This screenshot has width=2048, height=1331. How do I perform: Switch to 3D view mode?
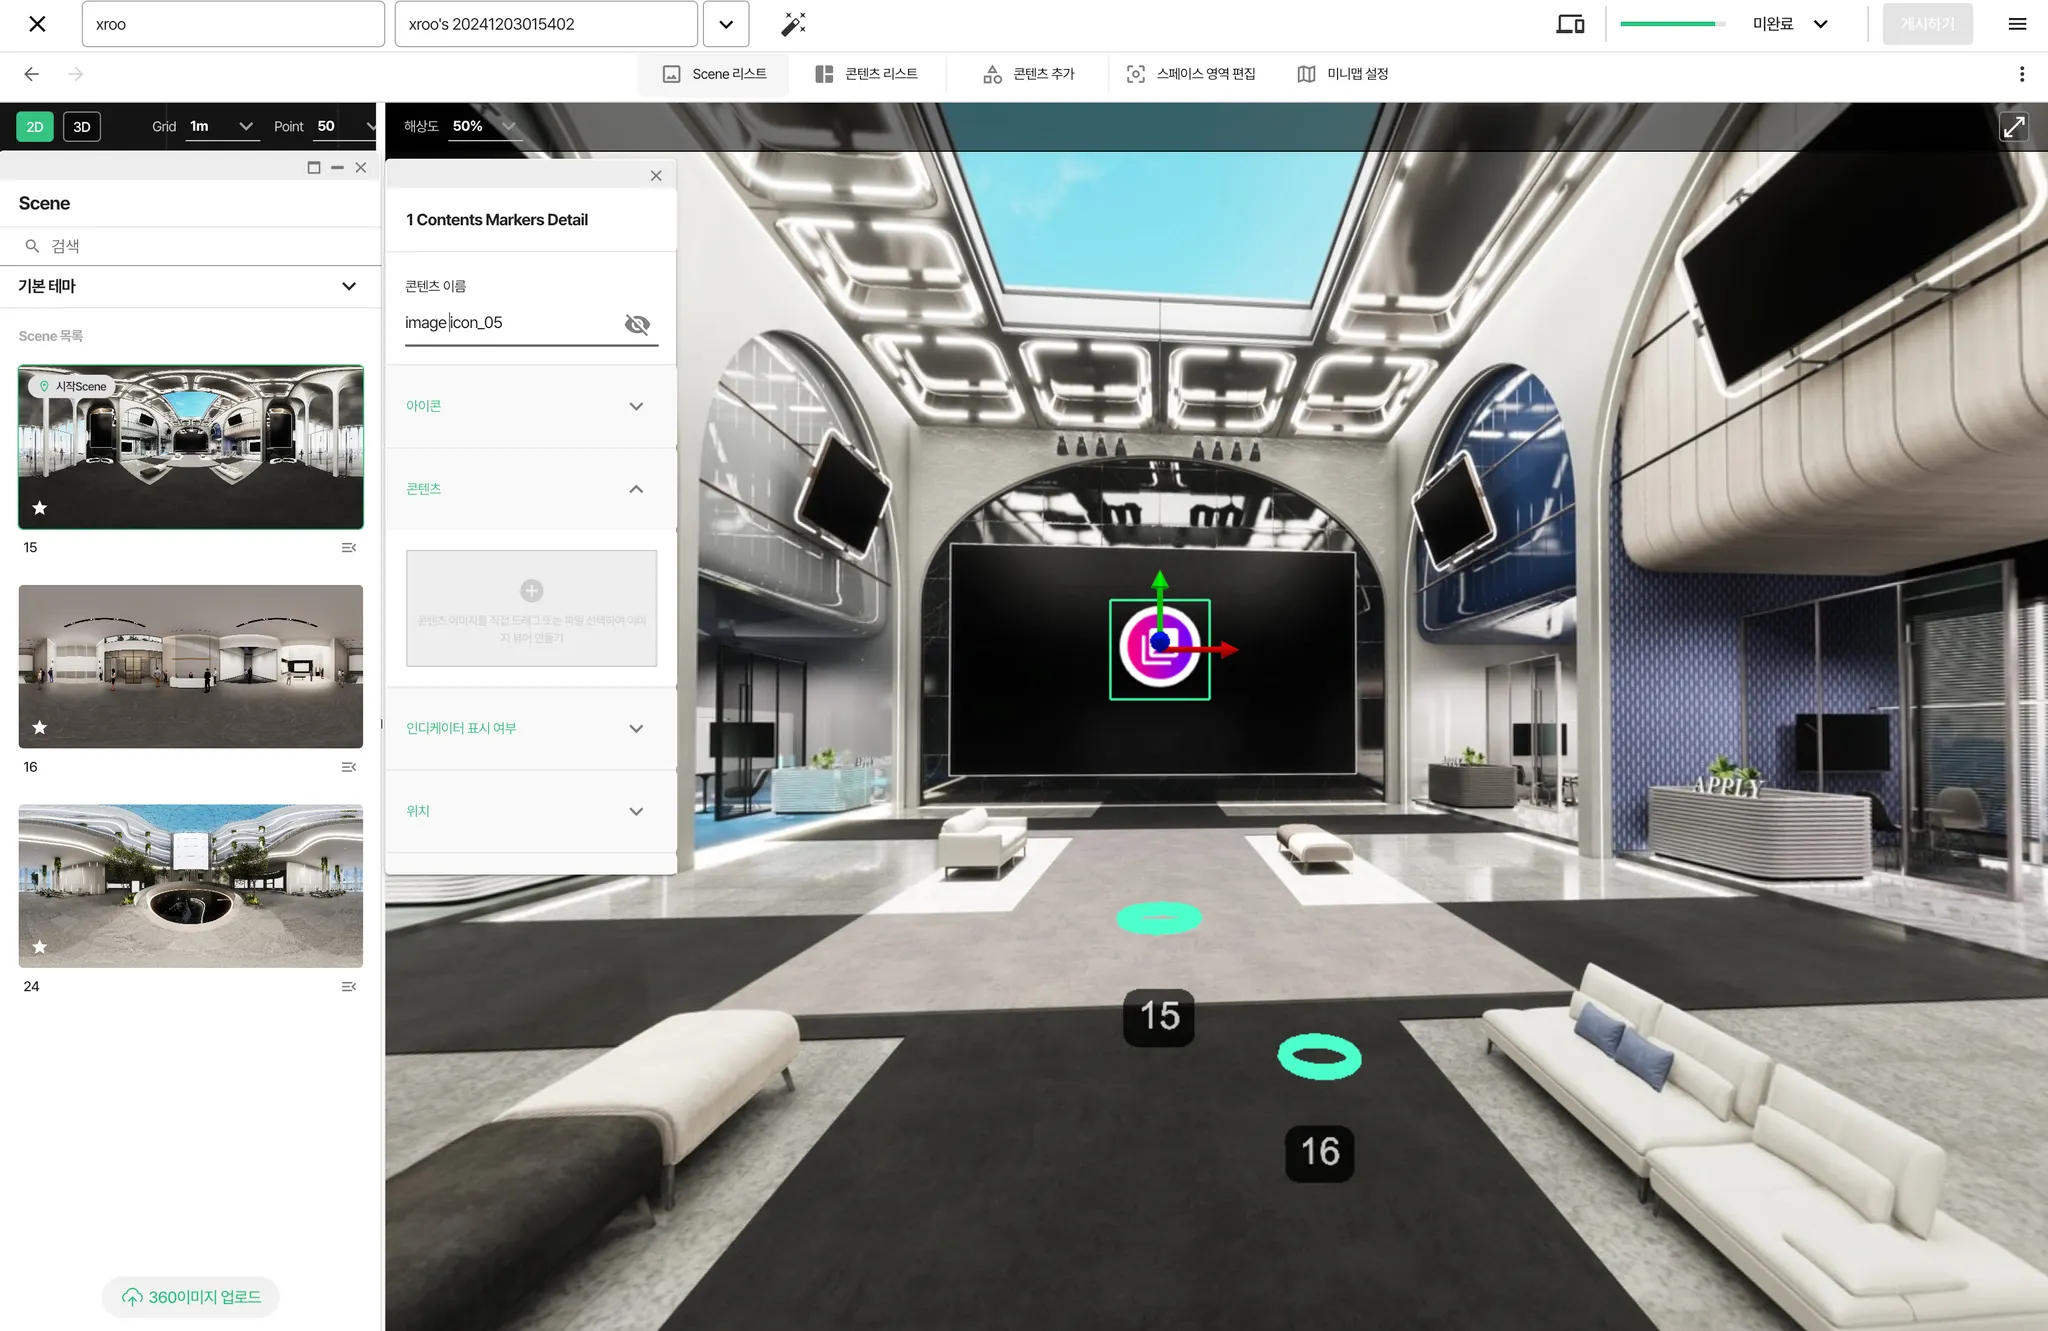tap(82, 127)
